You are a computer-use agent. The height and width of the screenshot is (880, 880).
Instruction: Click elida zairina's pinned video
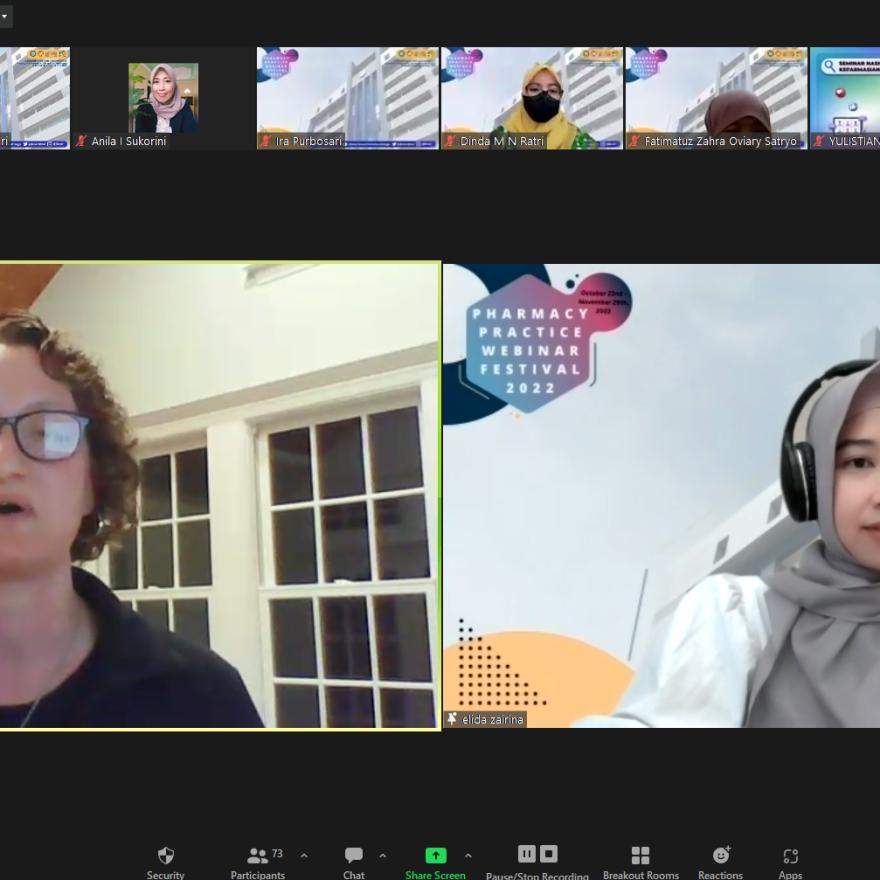click(661, 495)
